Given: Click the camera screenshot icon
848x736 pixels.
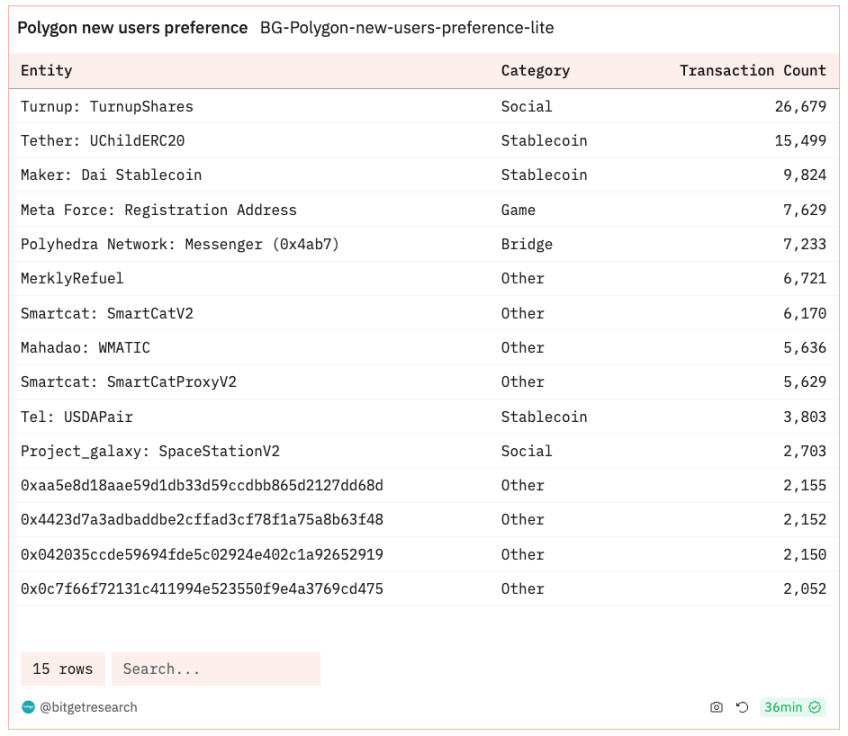Looking at the screenshot, I should coord(716,707).
